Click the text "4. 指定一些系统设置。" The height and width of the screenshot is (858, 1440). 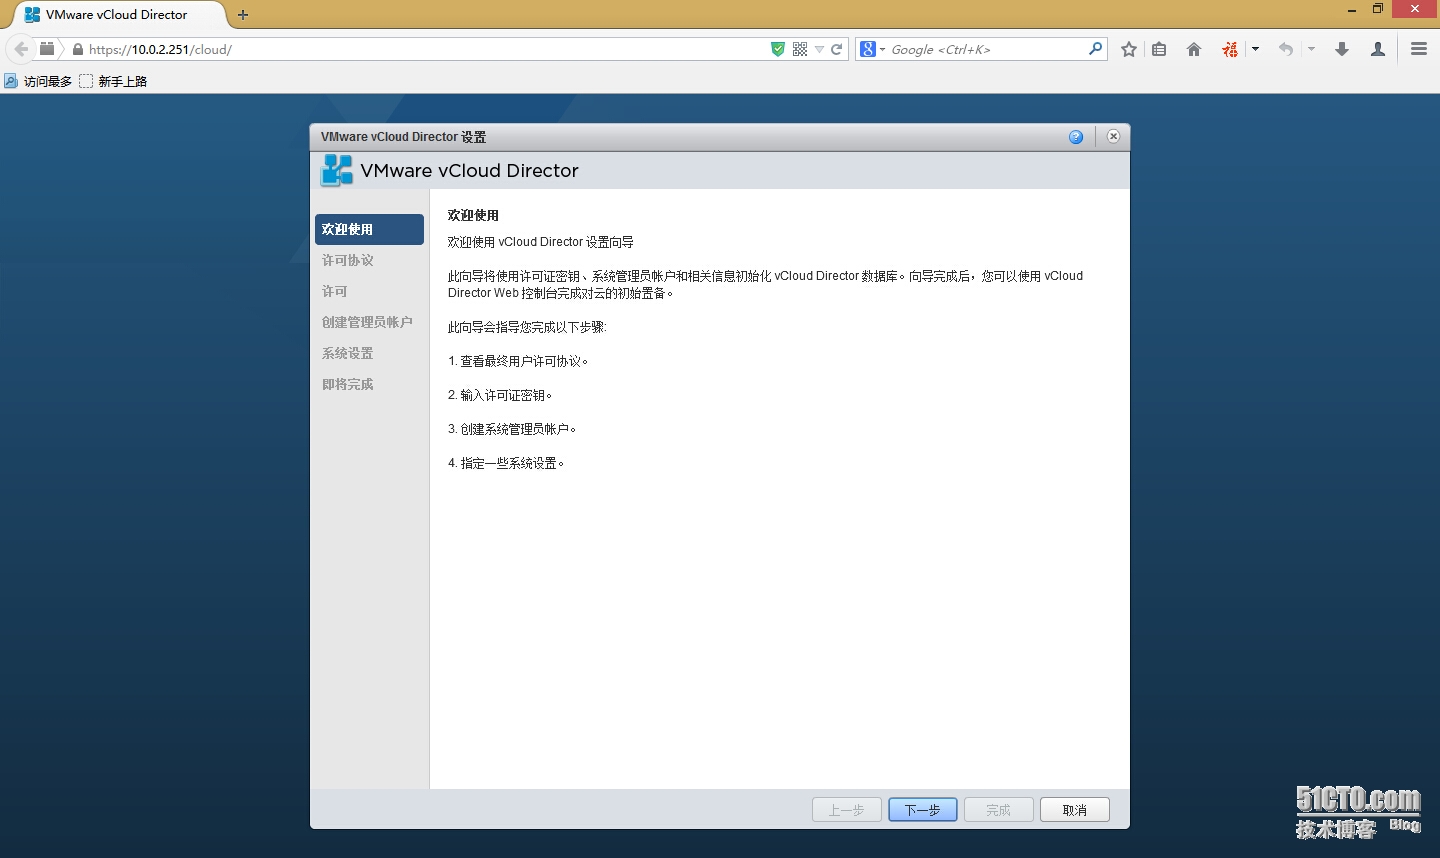pos(506,463)
